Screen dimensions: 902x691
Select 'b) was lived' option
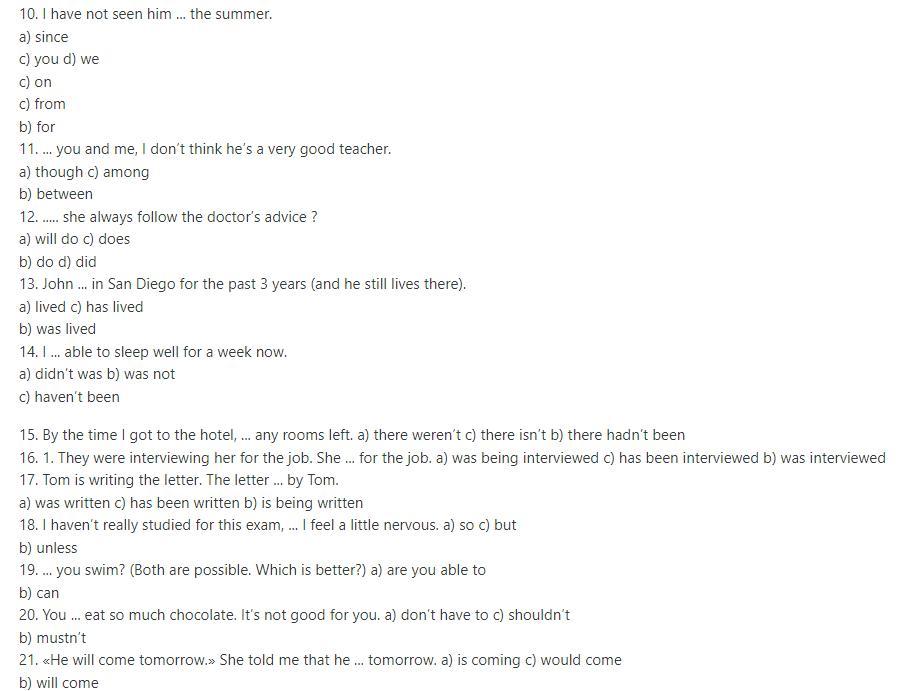pyautogui.click(x=58, y=329)
